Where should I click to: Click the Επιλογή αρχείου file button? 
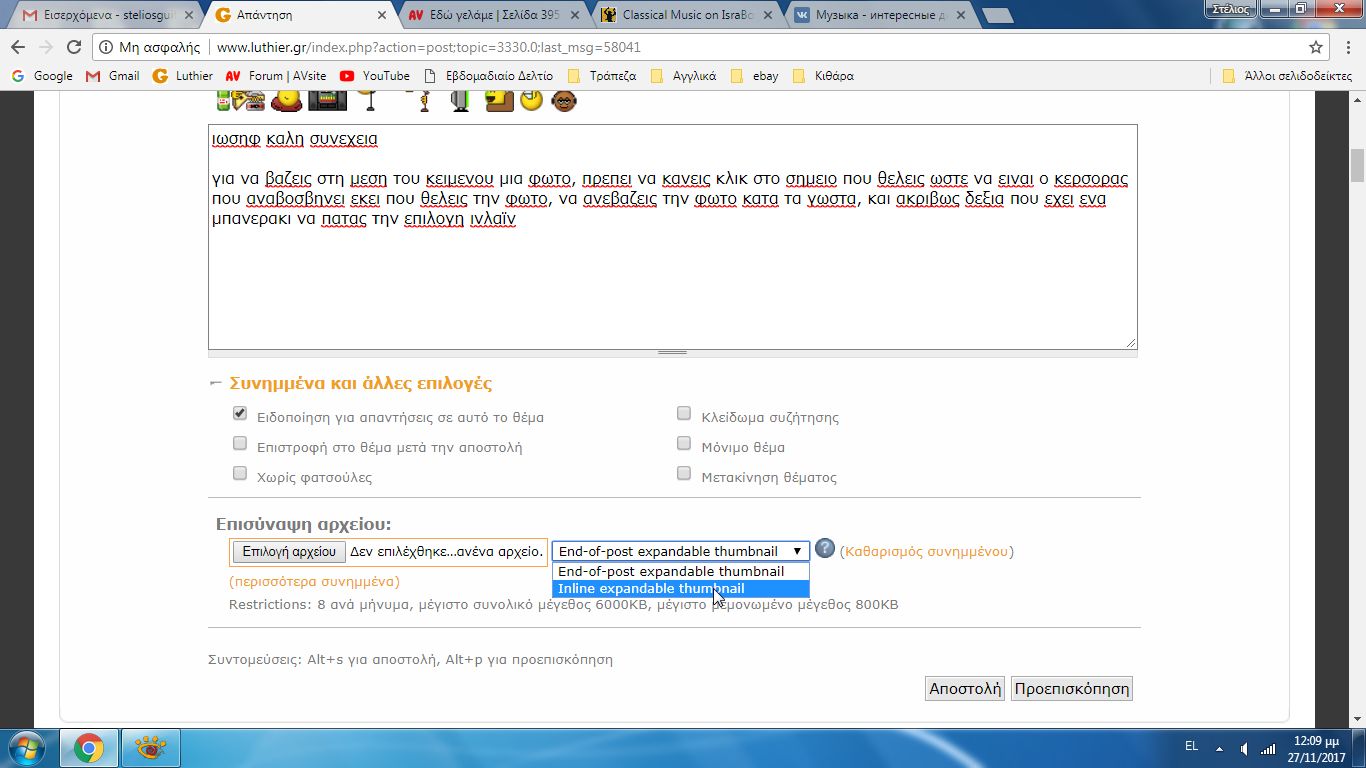[289, 552]
